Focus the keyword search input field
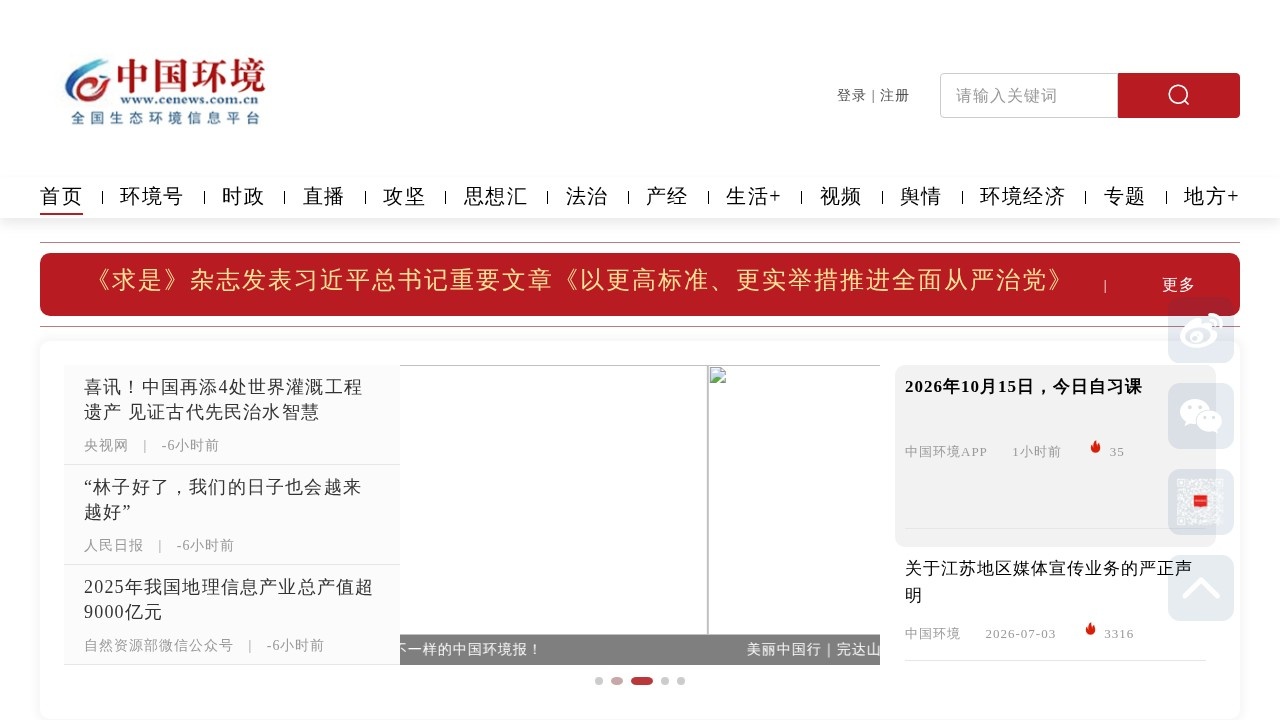This screenshot has width=1280, height=720. click(x=1029, y=95)
